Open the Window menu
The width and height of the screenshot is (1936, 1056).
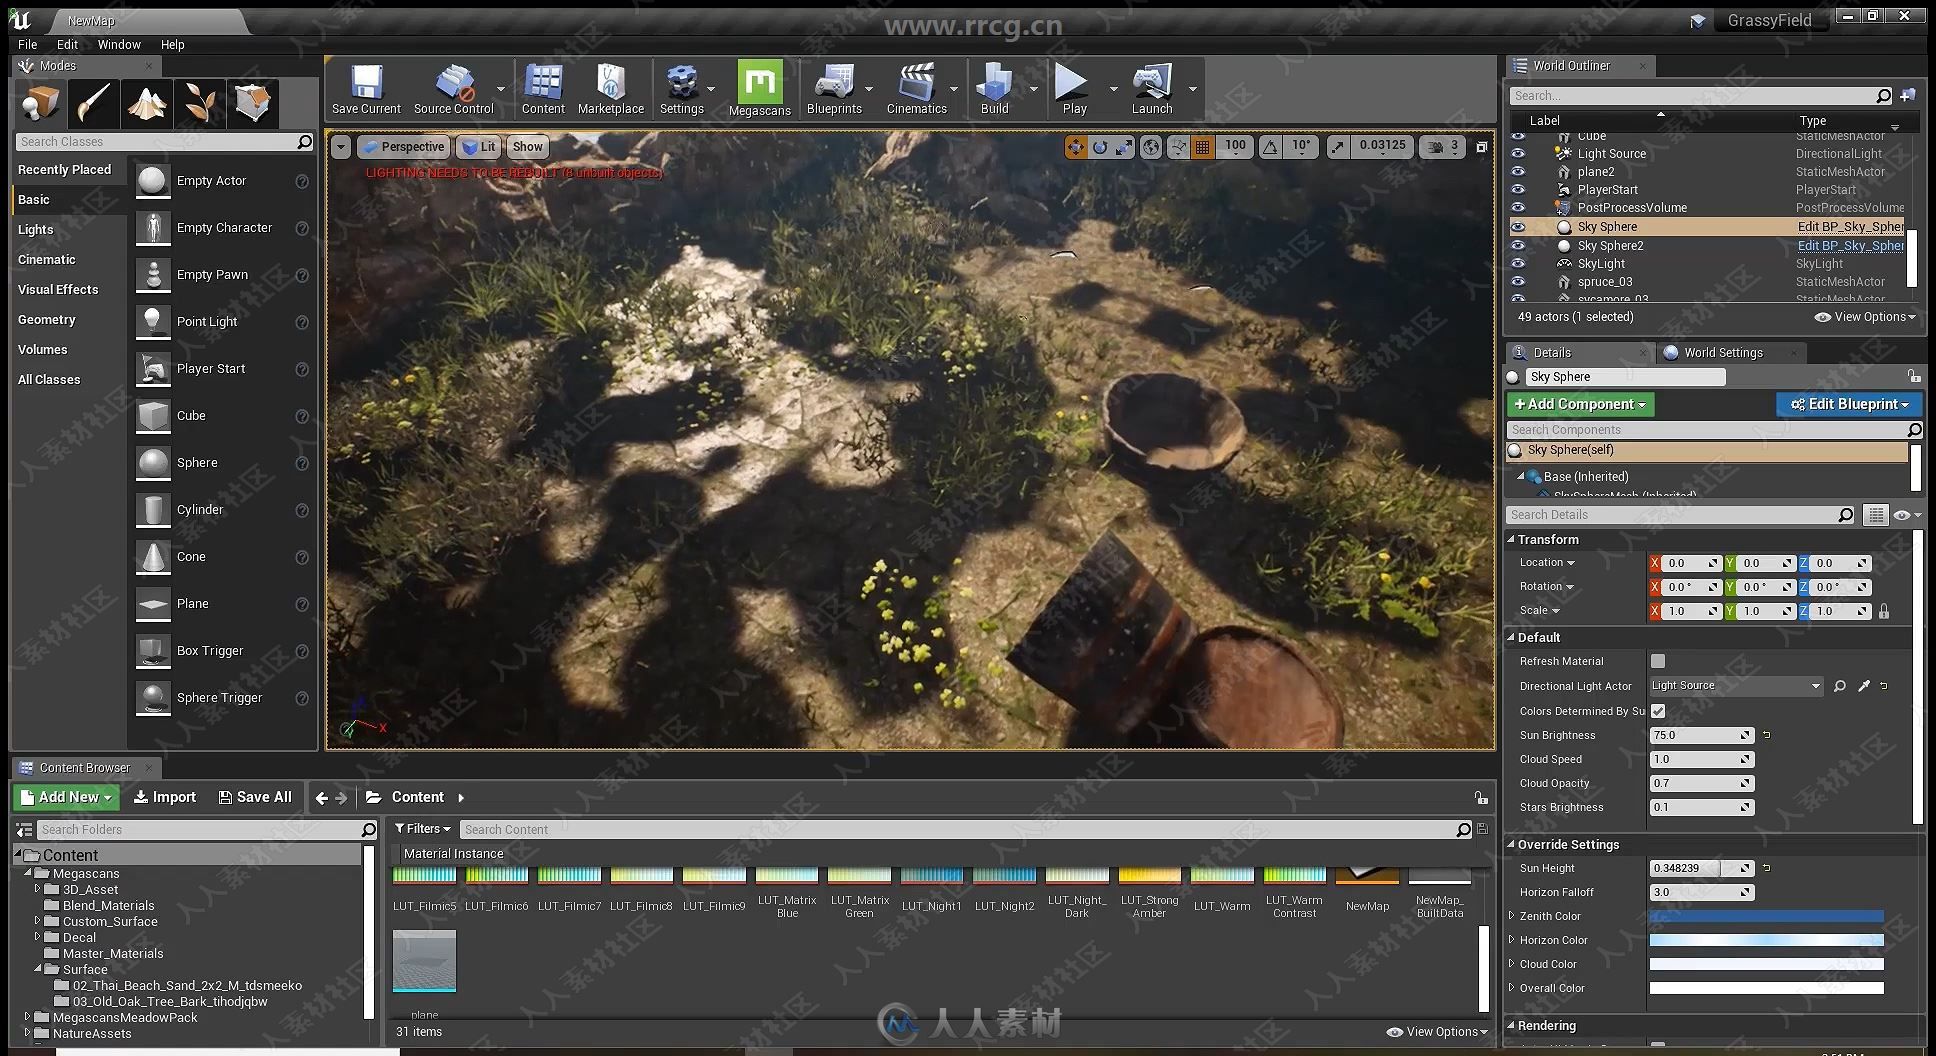click(x=119, y=45)
